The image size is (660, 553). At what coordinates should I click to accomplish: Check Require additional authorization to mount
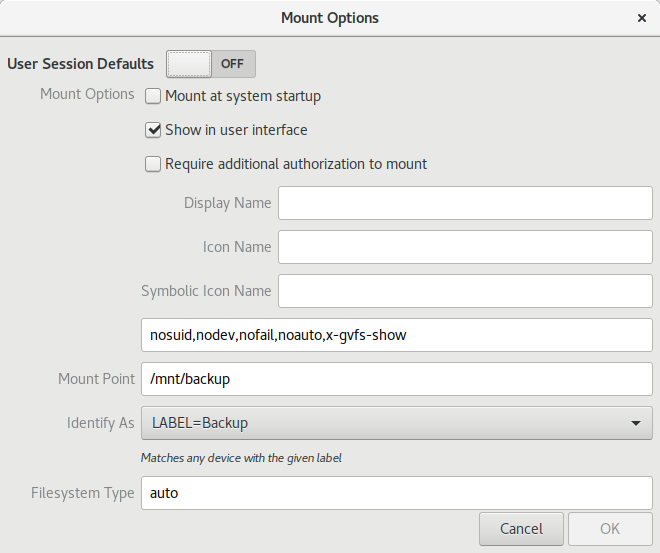pos(153,164)
